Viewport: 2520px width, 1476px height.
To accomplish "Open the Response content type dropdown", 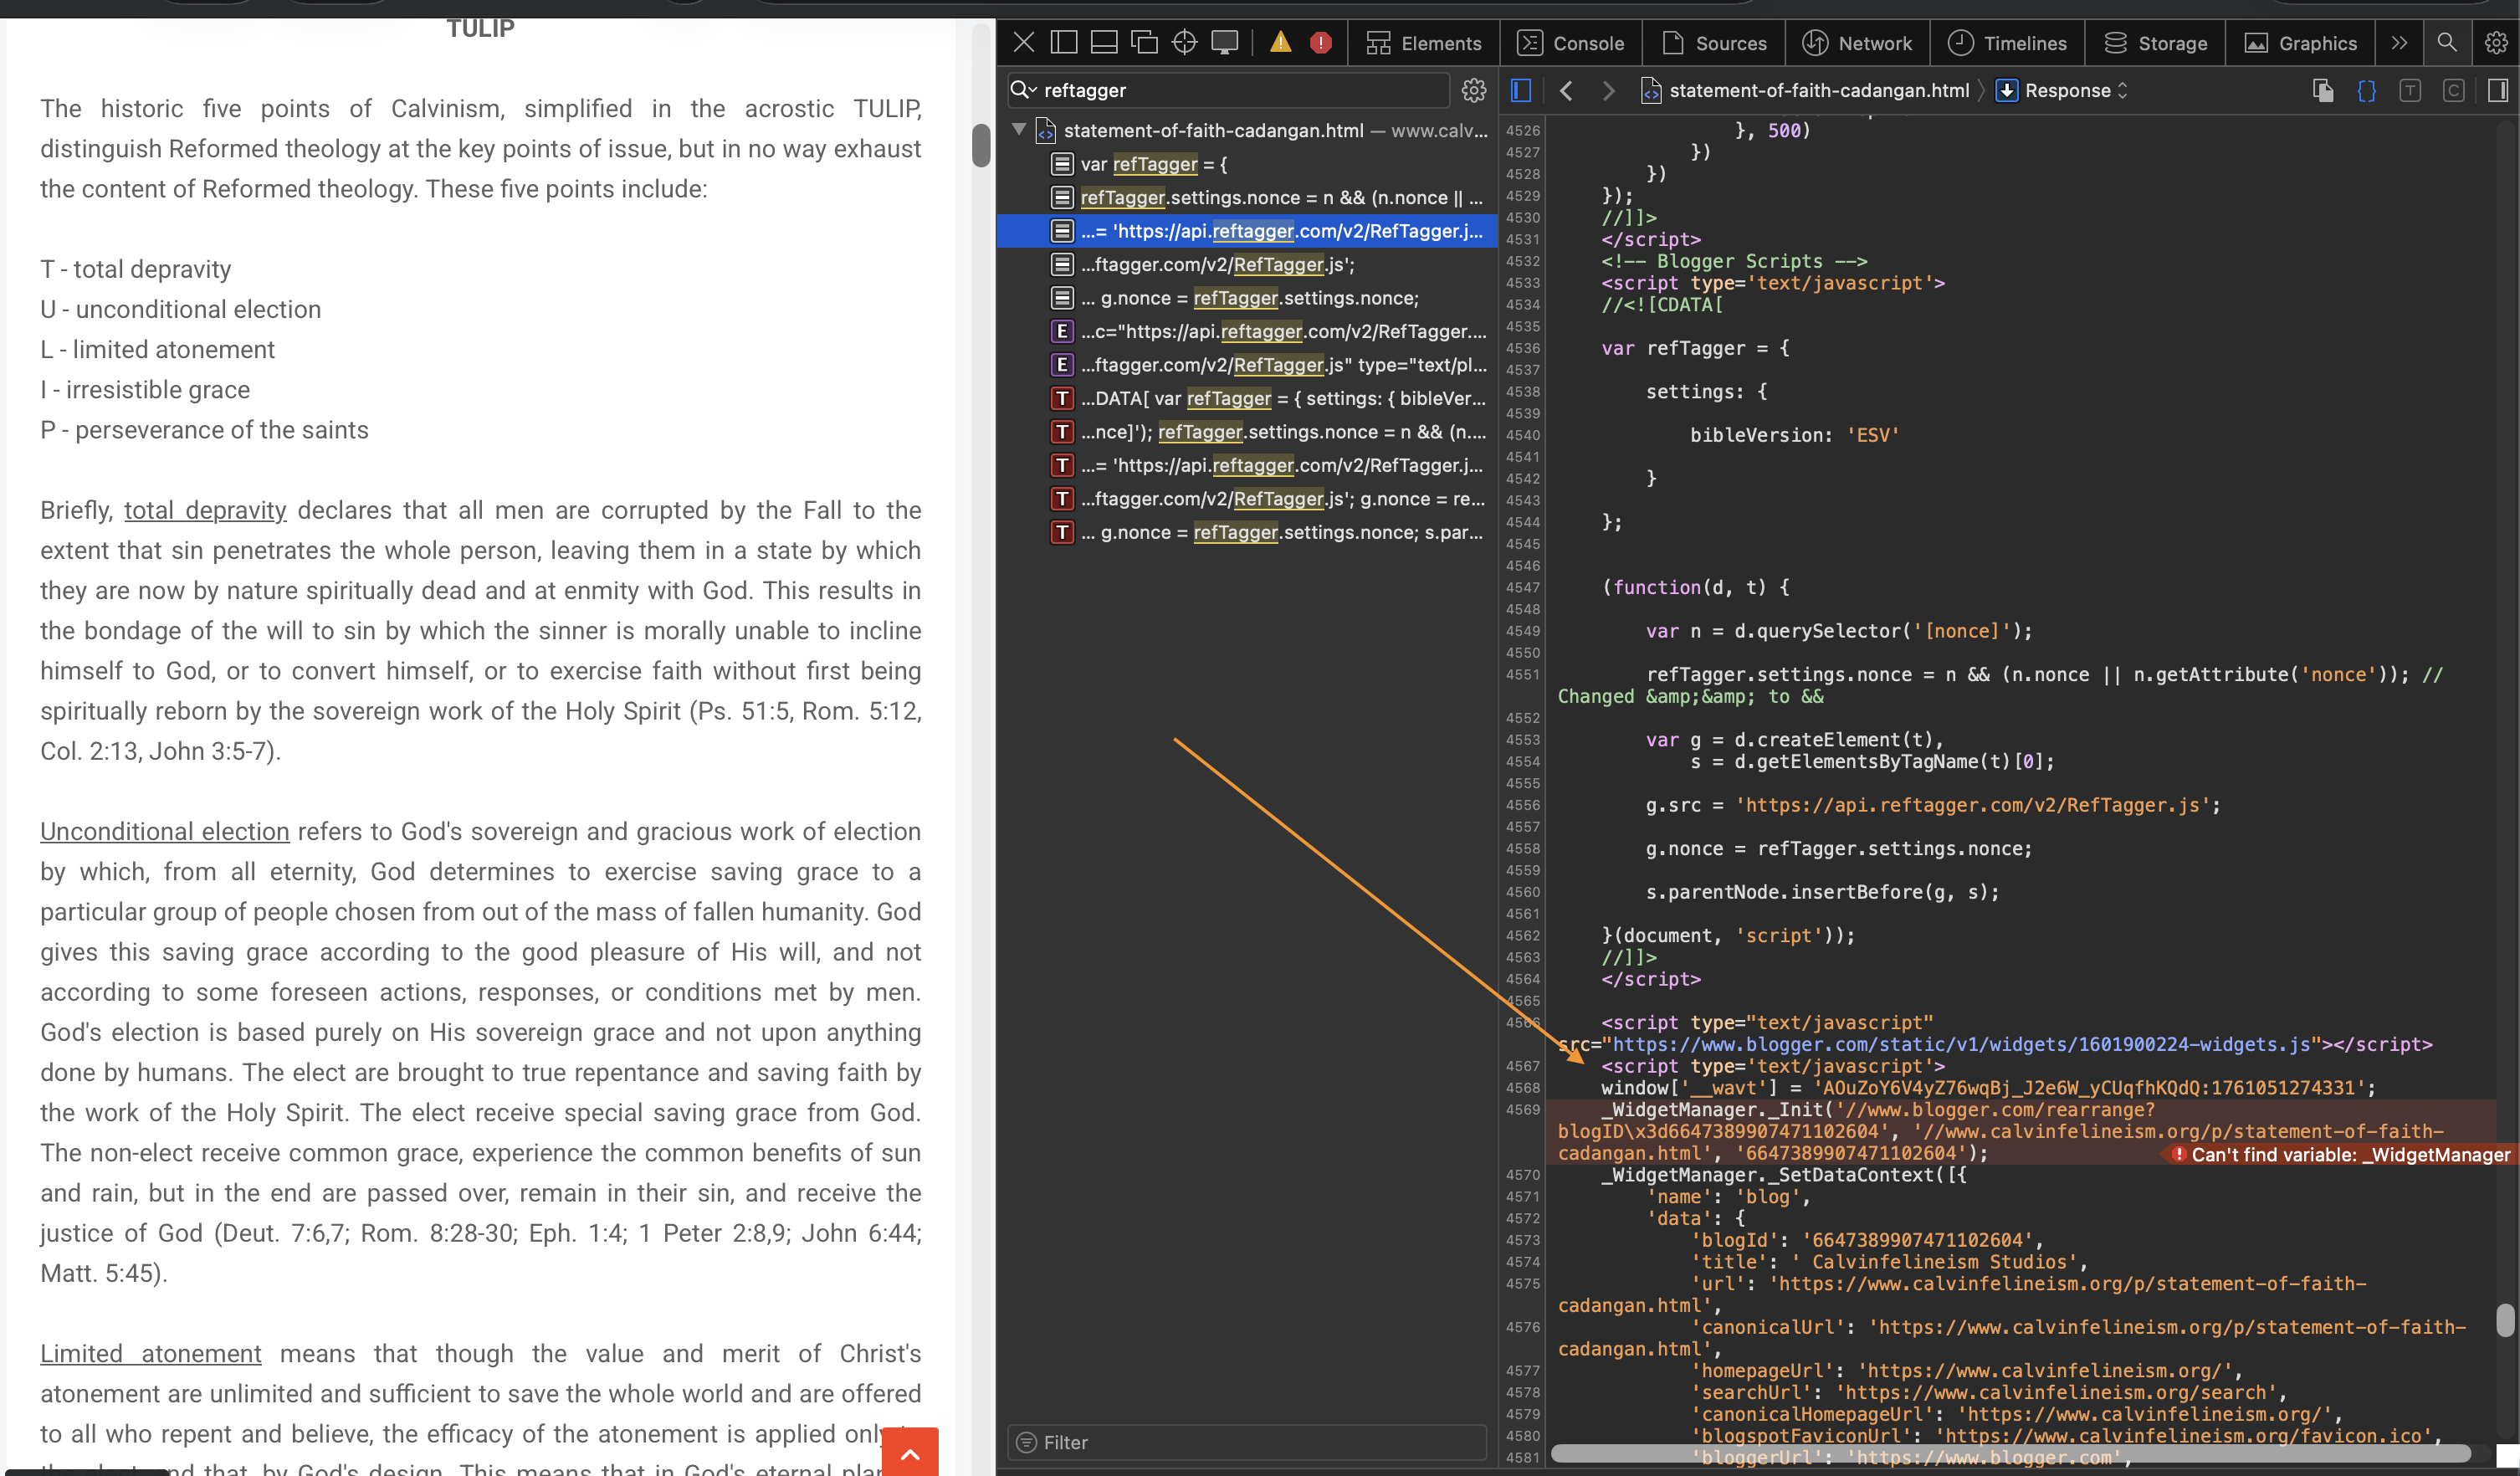I will (x=2067, y=90).
